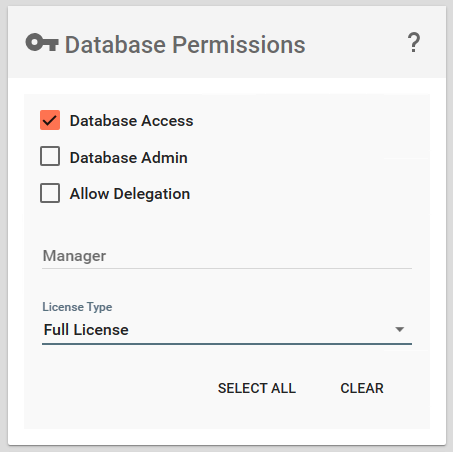Click the underline below Manager placeholder
Image resolution: width=453 pixels, height=452 pixels.
pos(227,268)
